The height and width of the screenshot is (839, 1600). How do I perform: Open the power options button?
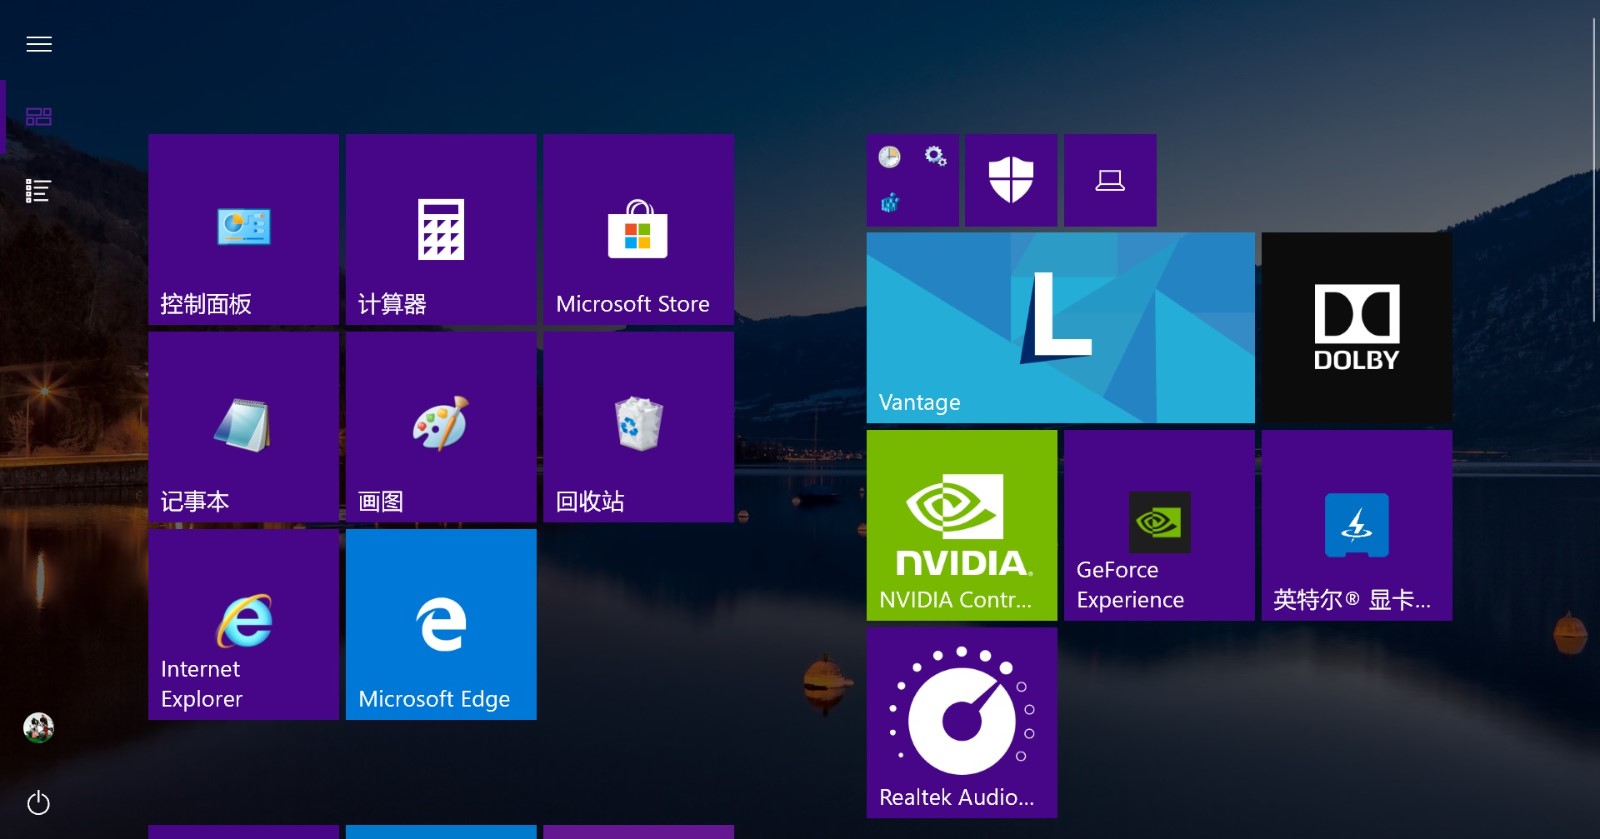[39, 803]
